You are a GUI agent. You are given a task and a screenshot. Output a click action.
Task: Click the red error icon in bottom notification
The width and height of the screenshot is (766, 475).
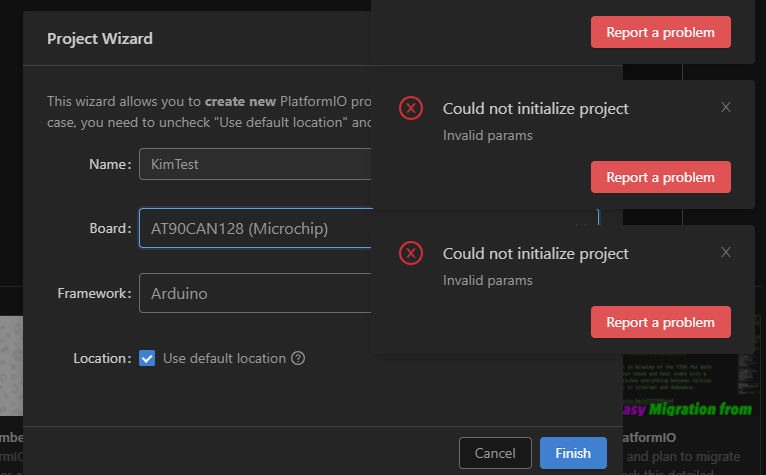(411, 254)
